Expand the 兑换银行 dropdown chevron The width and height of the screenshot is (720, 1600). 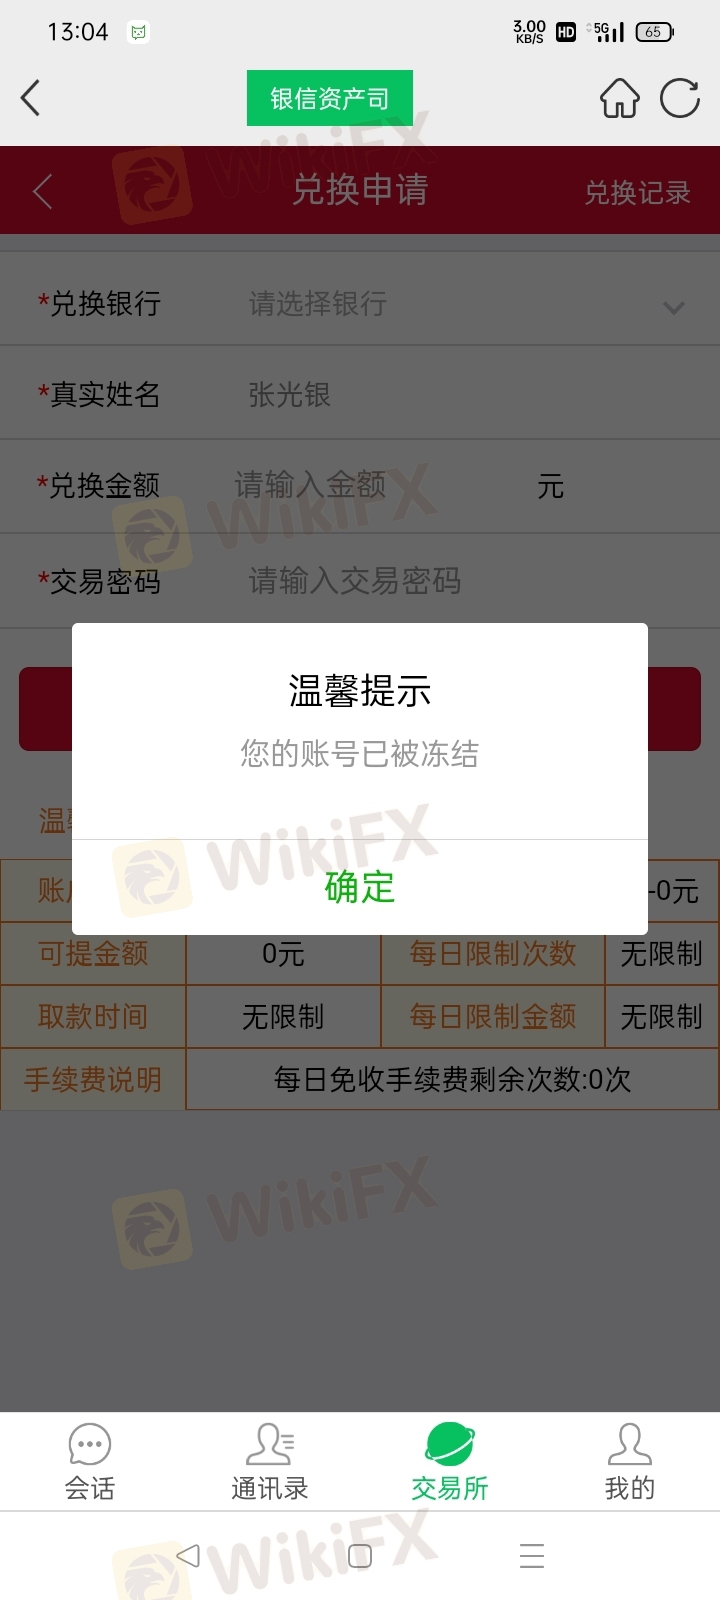click(x=674, y=307)
